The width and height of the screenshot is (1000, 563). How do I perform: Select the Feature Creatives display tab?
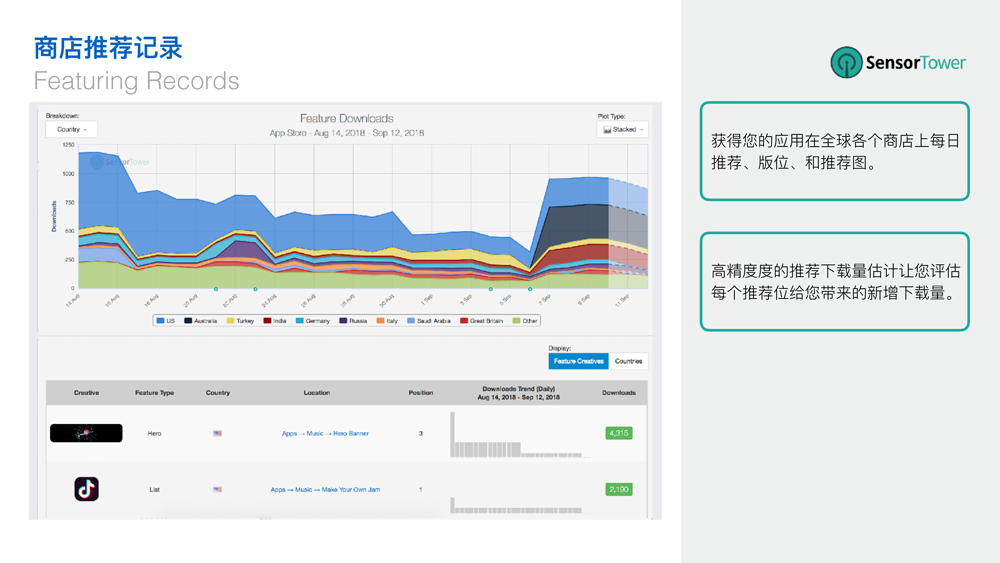pos(579,361)
